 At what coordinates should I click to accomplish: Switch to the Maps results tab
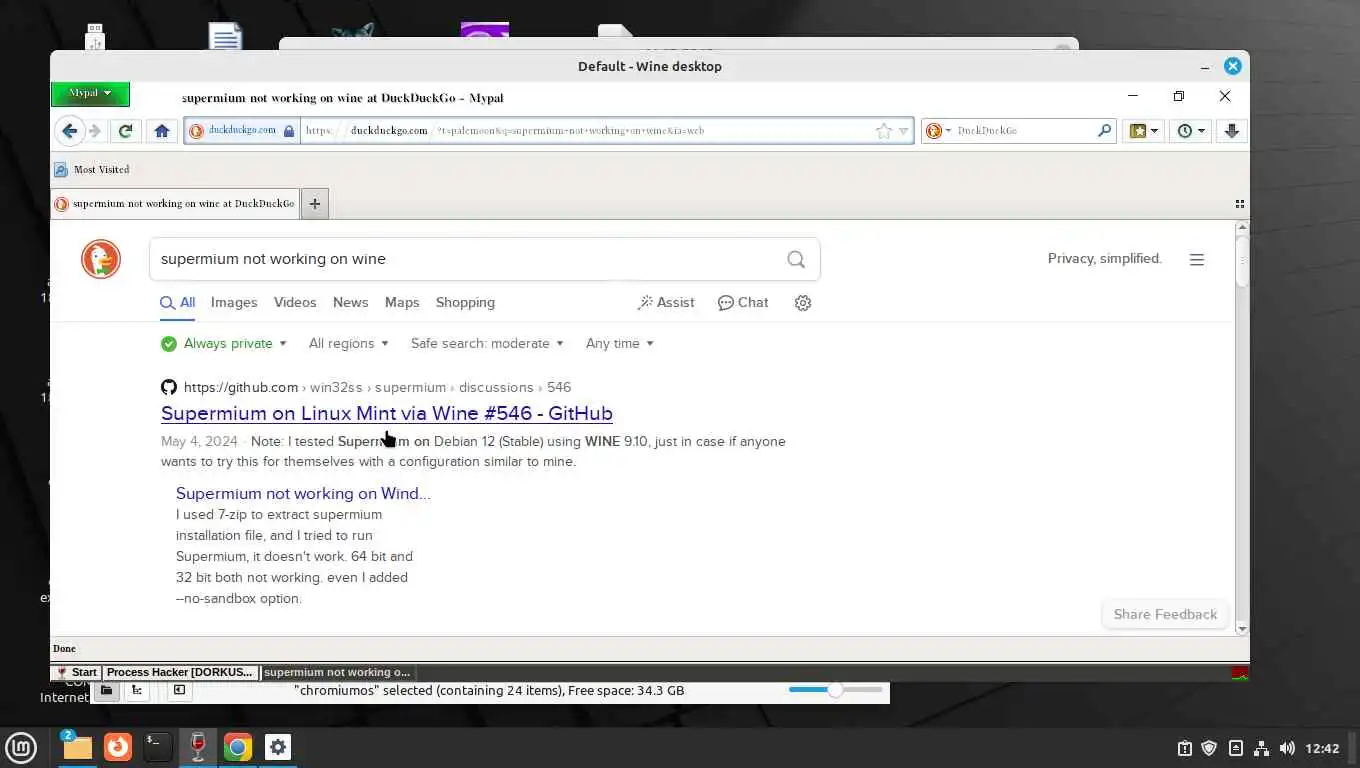click(x=402, y=302)
